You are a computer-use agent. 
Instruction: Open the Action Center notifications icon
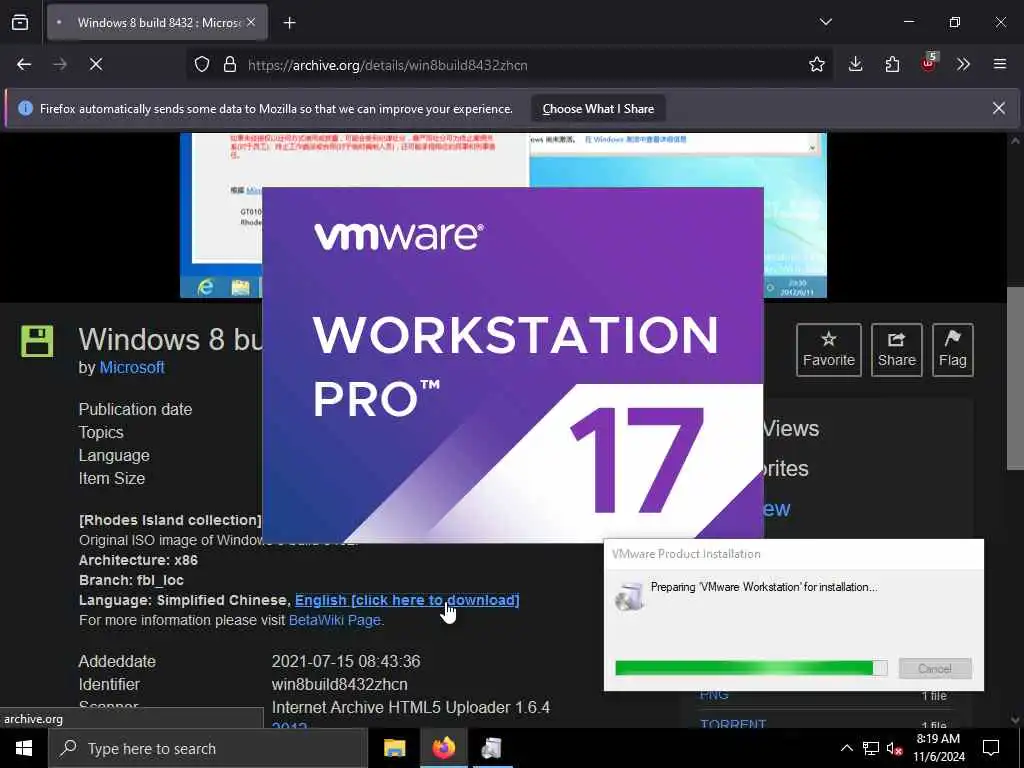coord(991,748)
